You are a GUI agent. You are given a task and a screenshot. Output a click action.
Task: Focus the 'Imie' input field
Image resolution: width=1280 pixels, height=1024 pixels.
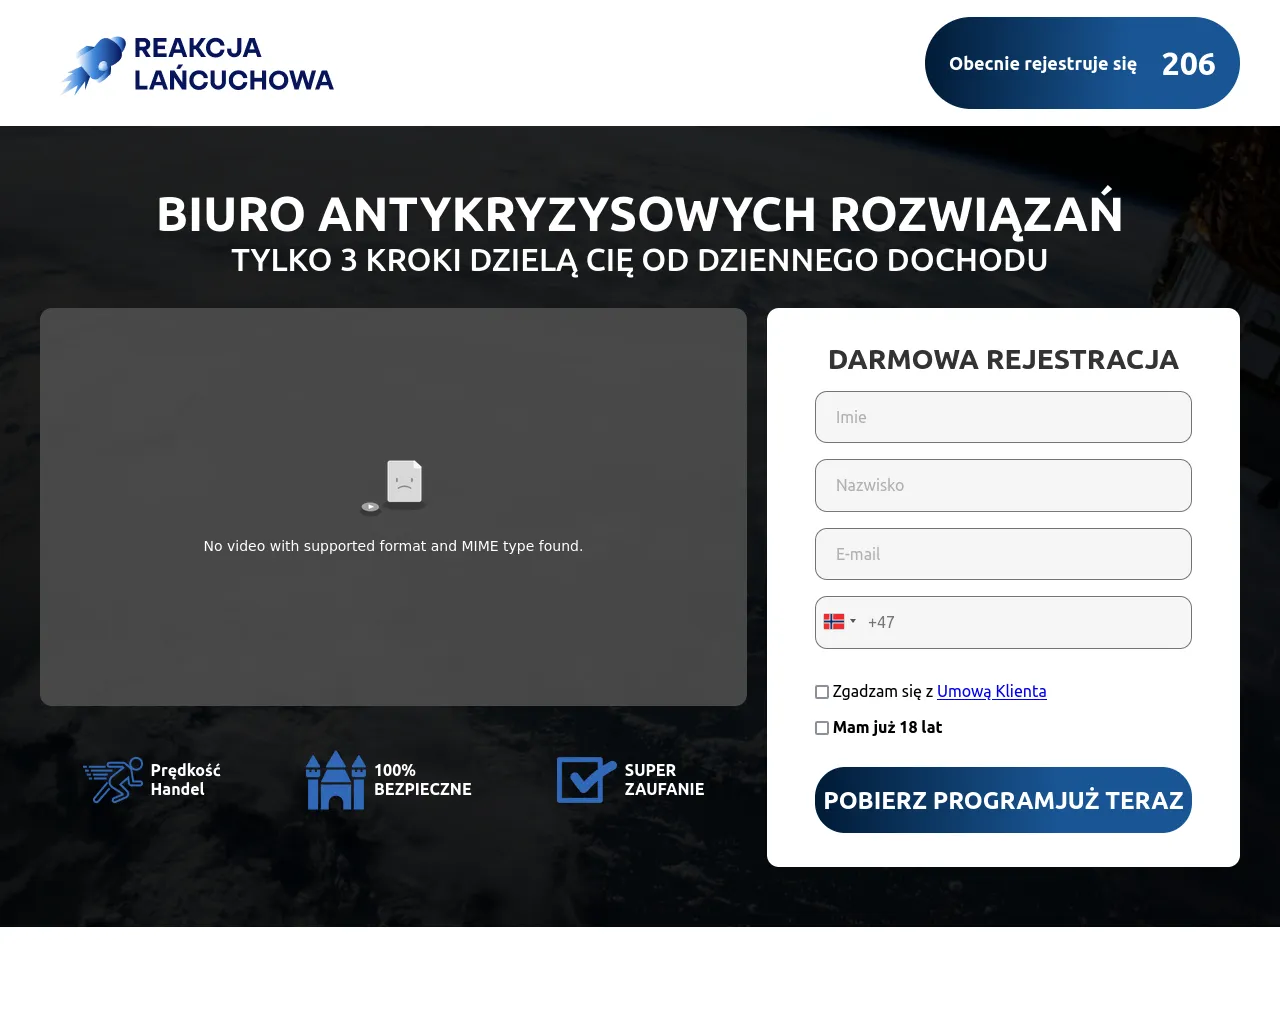click(x=1003, y=417)
